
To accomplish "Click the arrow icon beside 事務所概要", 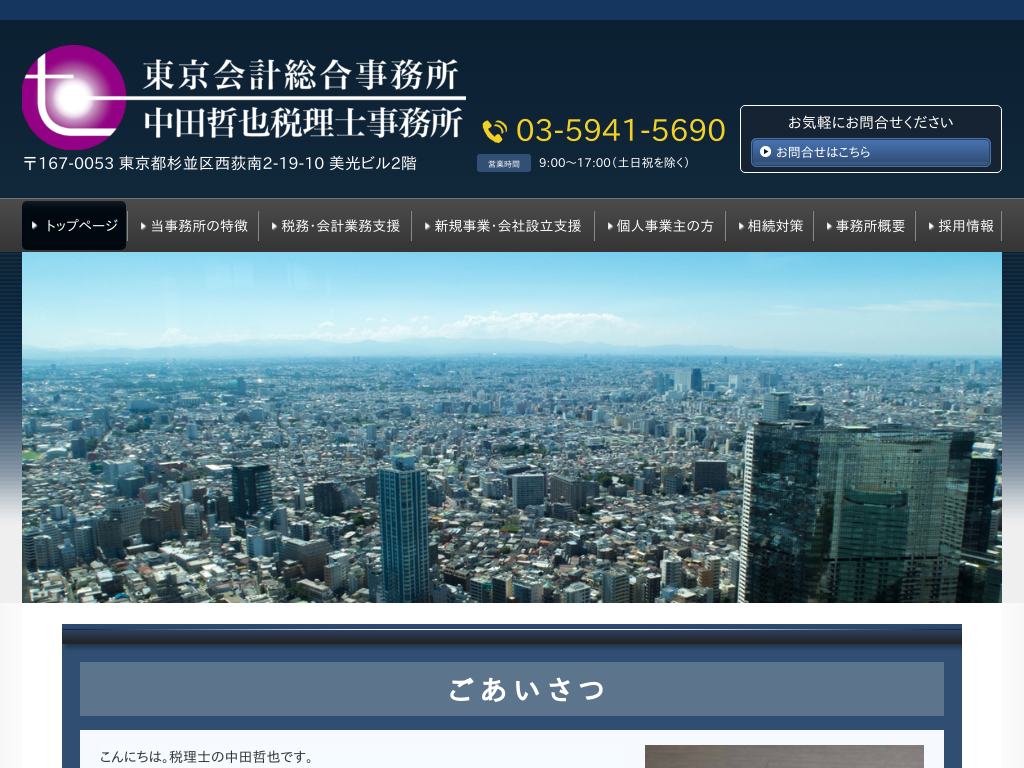I will [x=829, y=226].
